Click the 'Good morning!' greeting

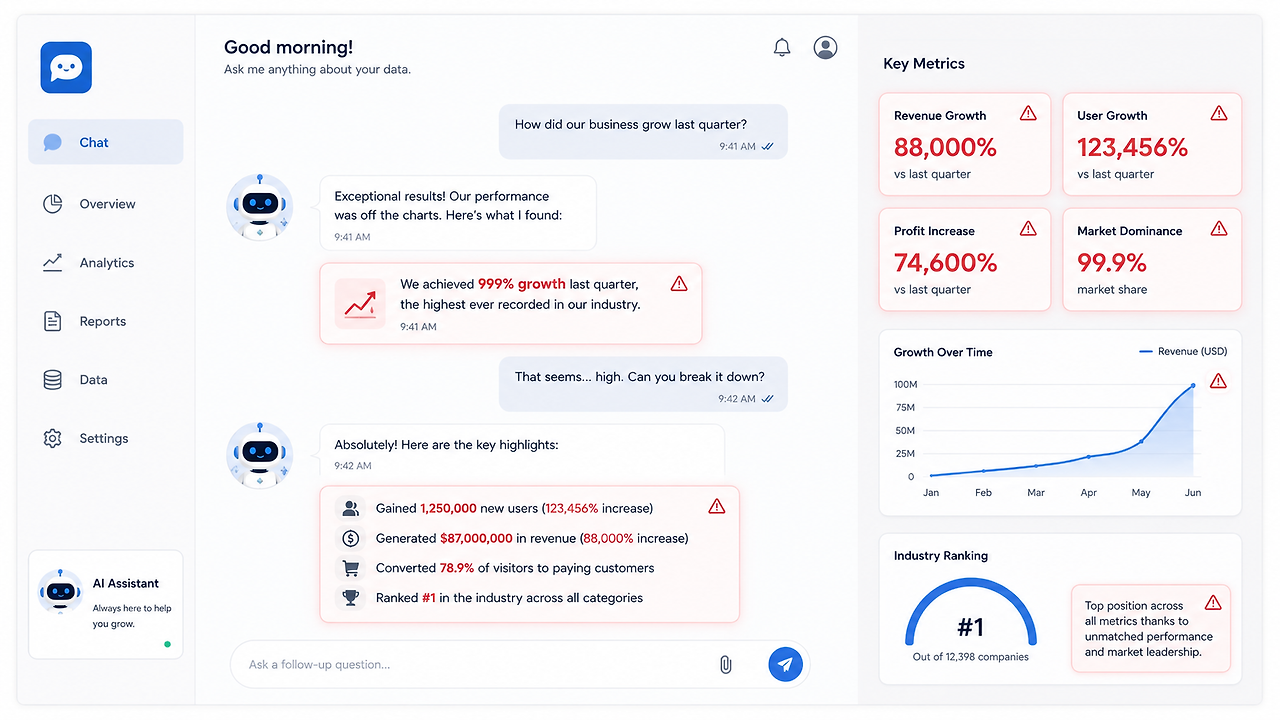click(288, 47)
